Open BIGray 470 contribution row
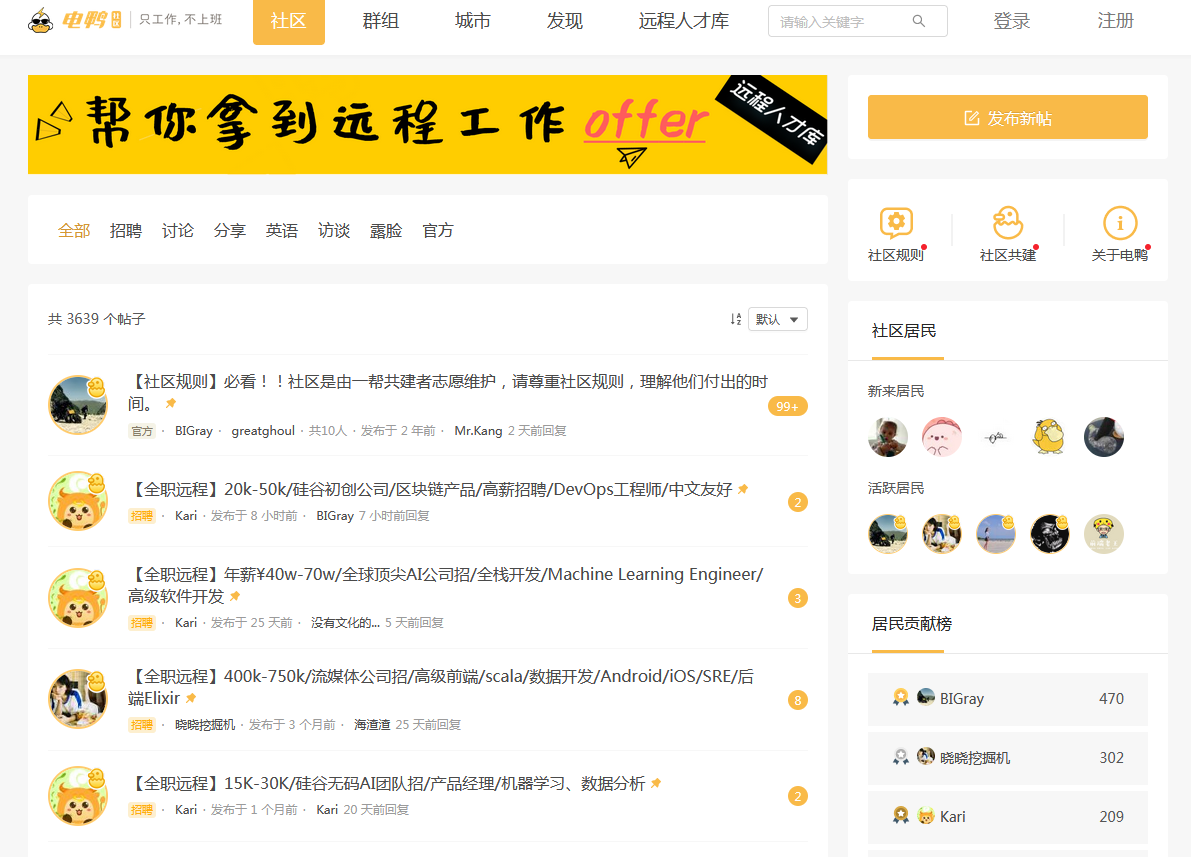 pos(1007,699)
